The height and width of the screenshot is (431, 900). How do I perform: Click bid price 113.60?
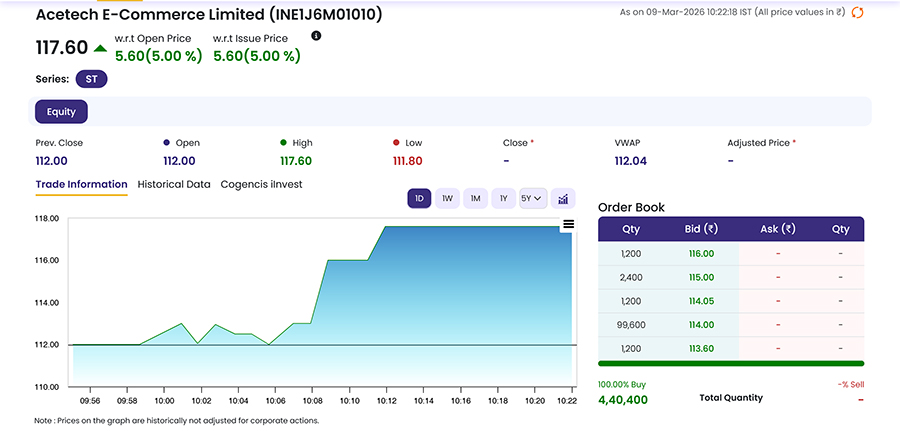701,348
